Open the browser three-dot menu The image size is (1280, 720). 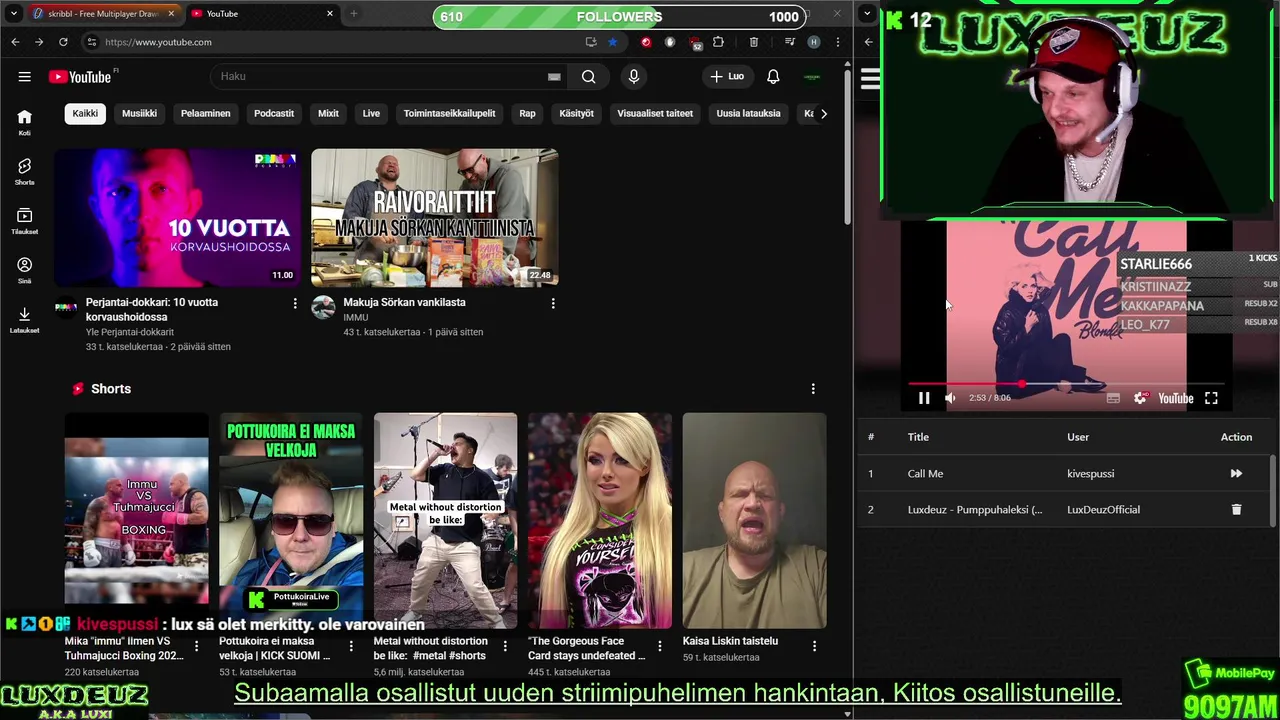tap(838, 42)
